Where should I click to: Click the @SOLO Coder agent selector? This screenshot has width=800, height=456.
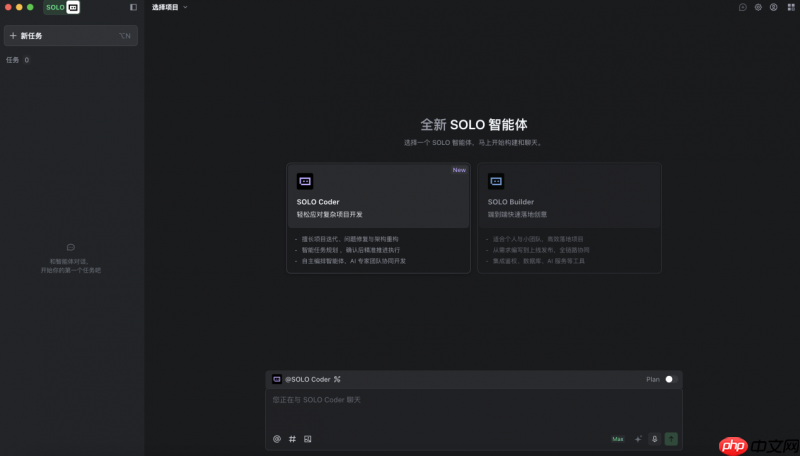pyautogui.click(x=308, y=379)
